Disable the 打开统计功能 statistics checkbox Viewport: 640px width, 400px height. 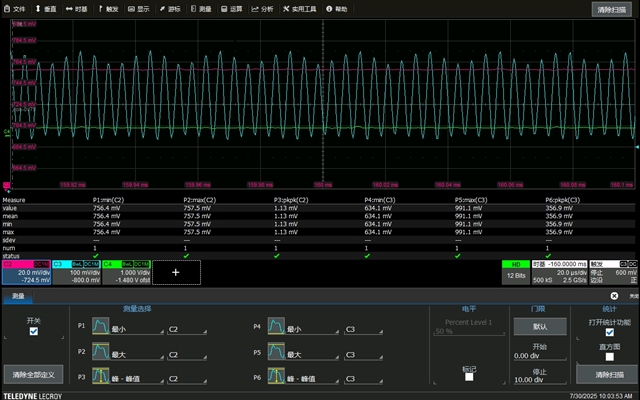609,333
